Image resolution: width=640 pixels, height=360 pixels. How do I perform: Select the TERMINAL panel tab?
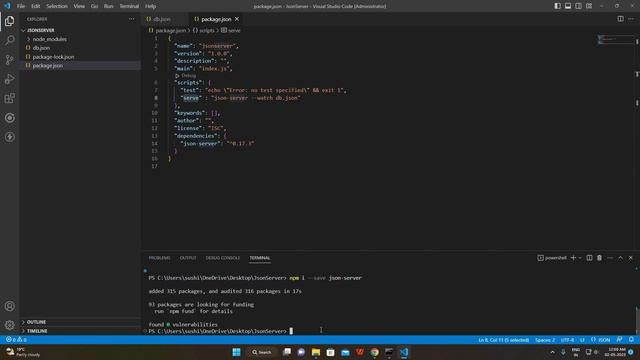click(260, 258)
